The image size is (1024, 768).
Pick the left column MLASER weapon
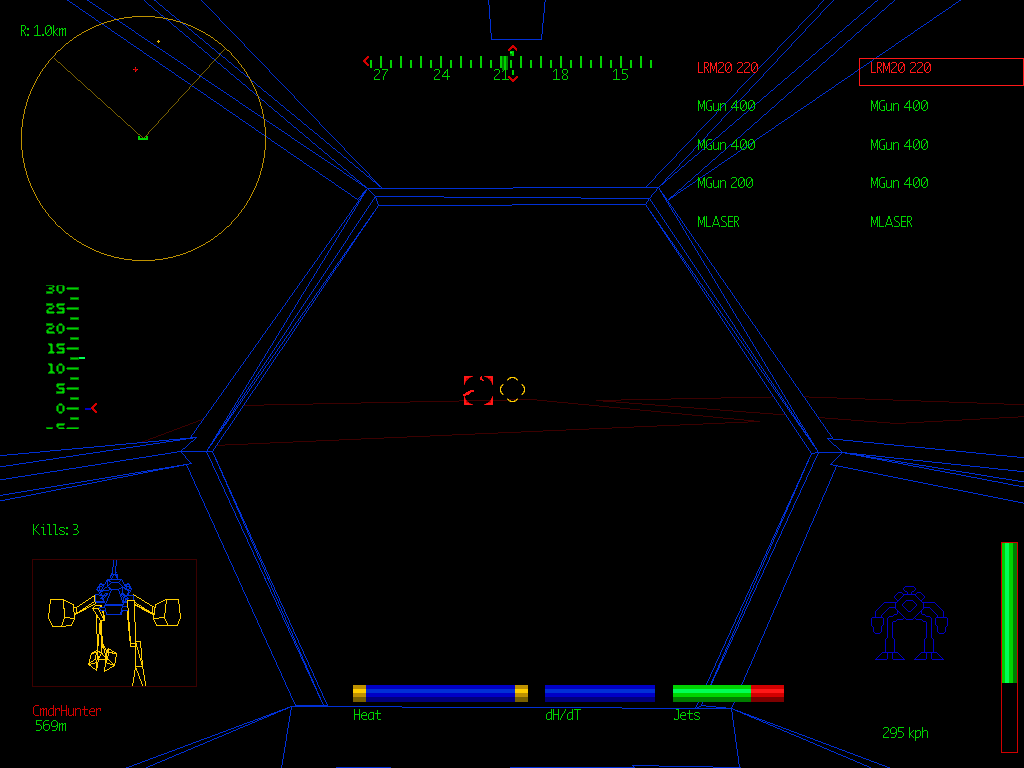click(718, 222)
